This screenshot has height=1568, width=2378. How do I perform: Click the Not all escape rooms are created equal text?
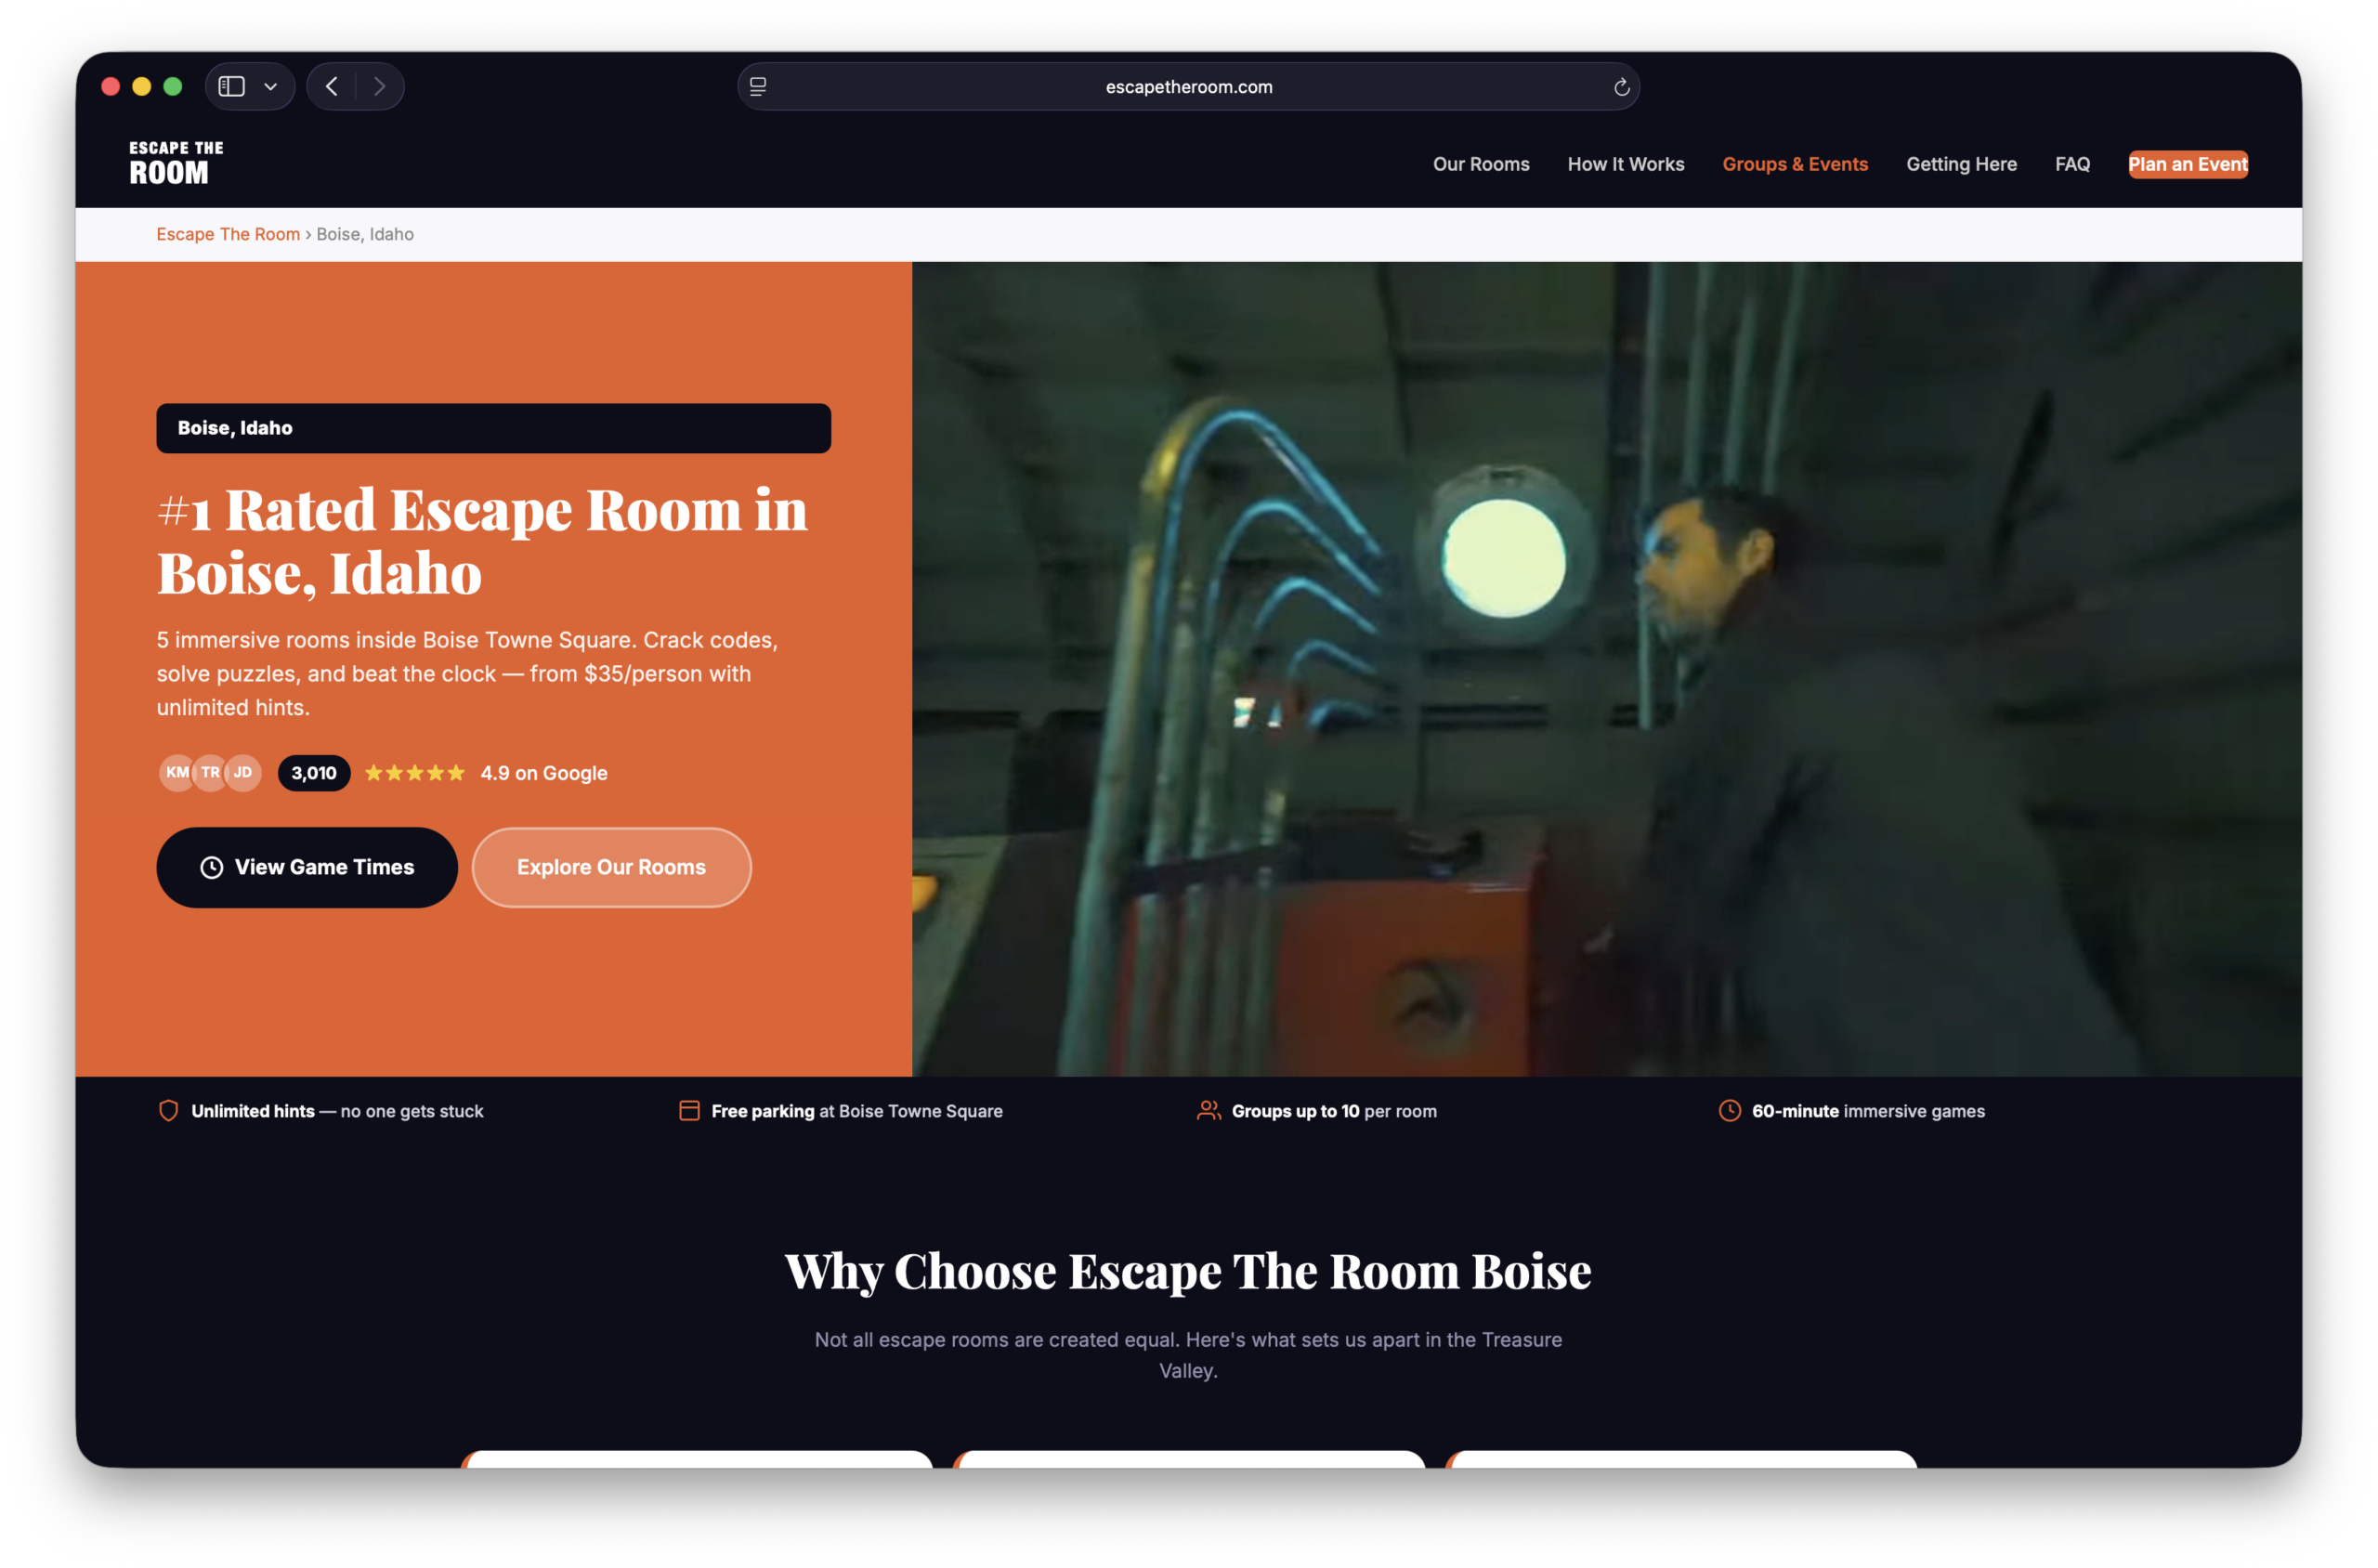1188,1354
